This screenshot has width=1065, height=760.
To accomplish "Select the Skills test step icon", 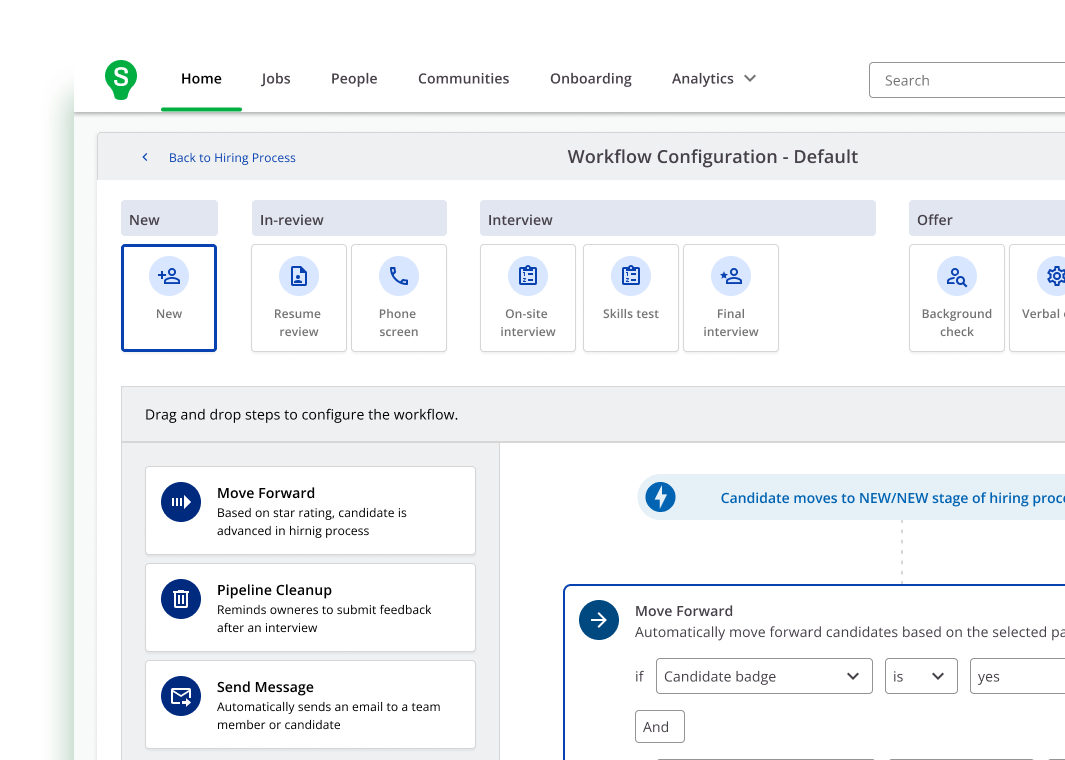I will (x=630, y=276).
